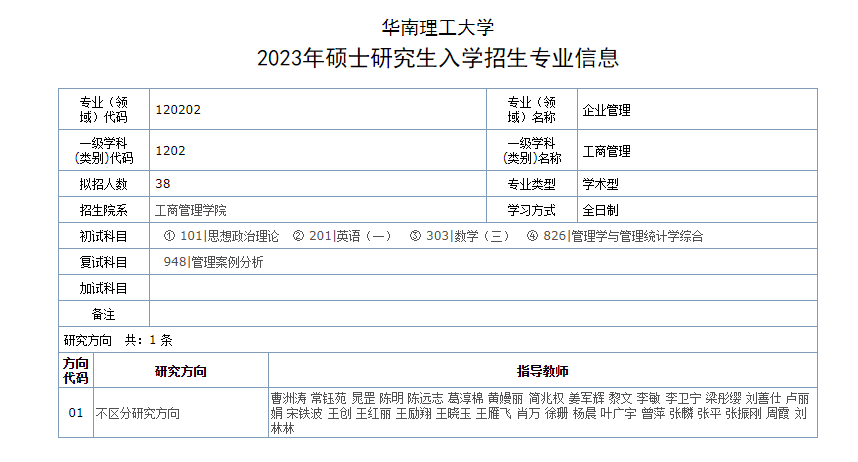This screenshot has width=858, height=462.
Task: Click advisor name 宋铁波
Action: tap(304, 413)
